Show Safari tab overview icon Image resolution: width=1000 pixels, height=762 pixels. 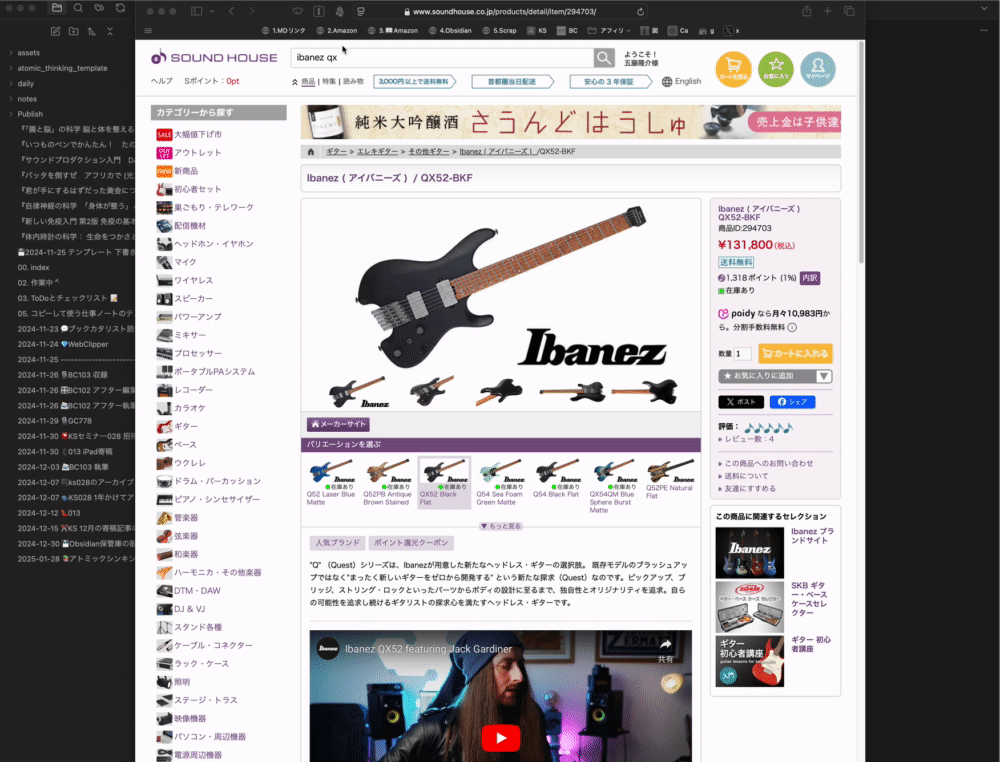(849, 11)
